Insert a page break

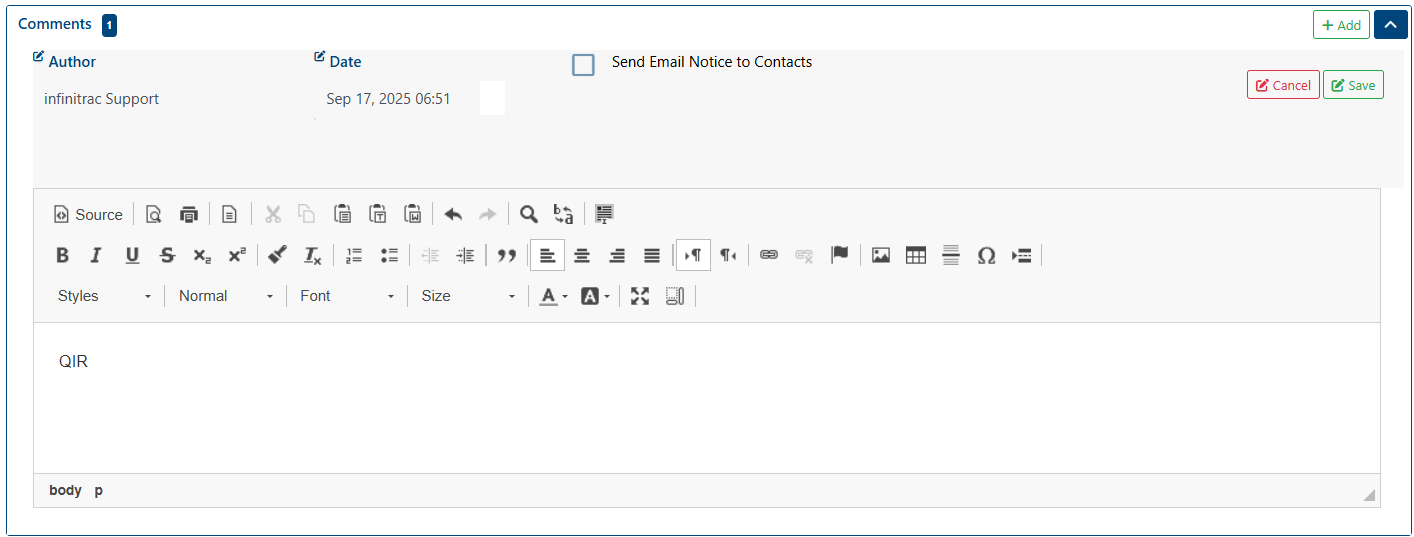pyautogui.click(x=1021, y=255)
